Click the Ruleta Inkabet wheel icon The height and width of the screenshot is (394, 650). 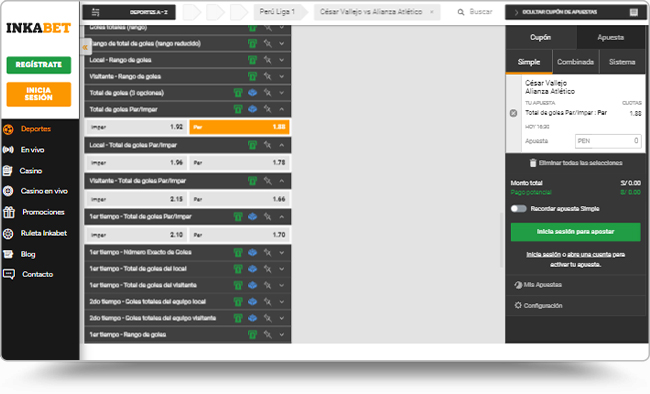pos(8,233)
